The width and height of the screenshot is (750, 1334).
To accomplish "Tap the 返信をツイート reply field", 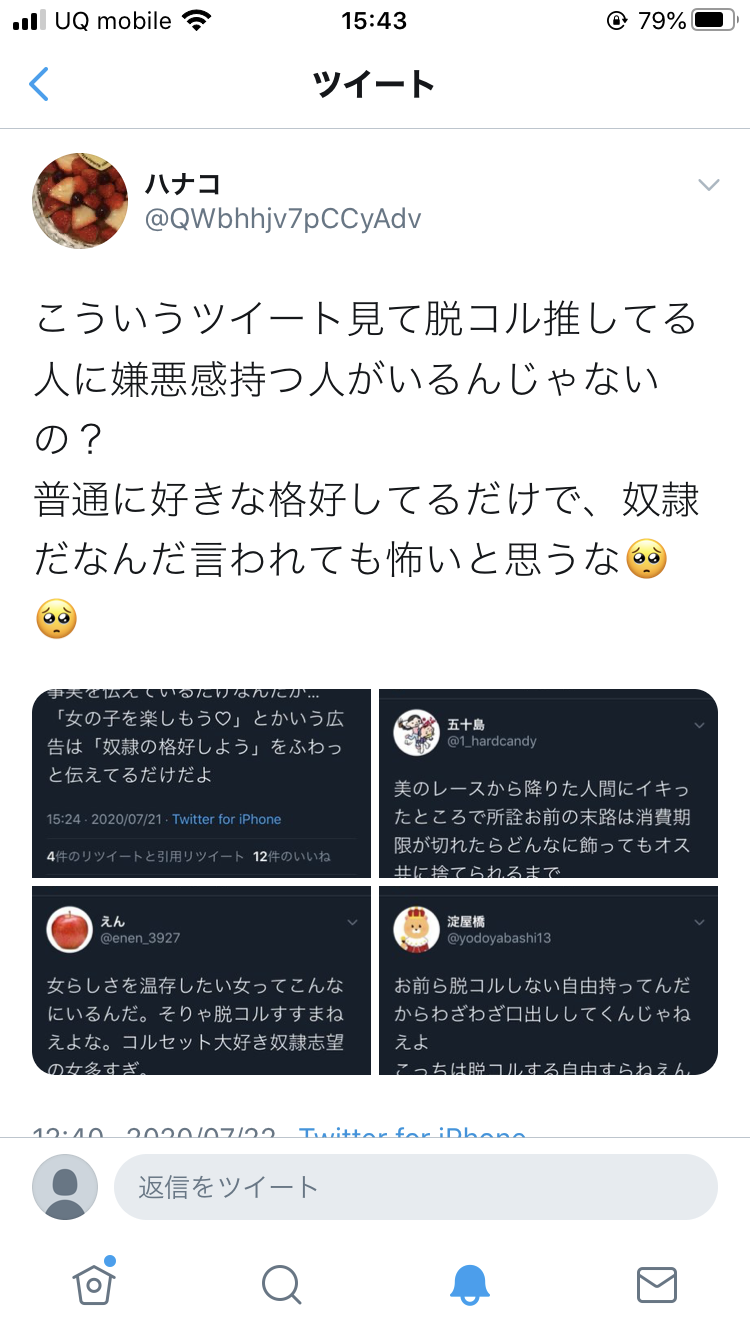I will pyautogui.click(x=415, y=1187).
